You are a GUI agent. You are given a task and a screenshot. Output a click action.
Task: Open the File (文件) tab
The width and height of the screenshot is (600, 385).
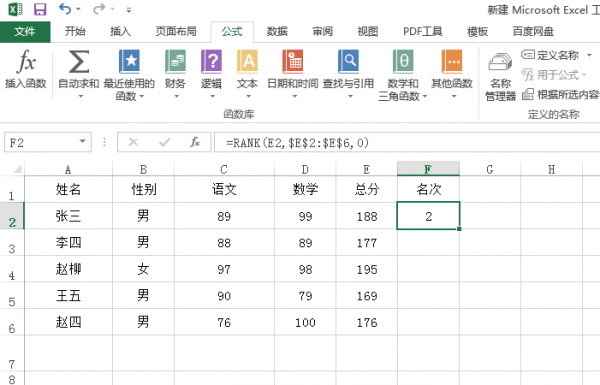(x=25, y=32)
